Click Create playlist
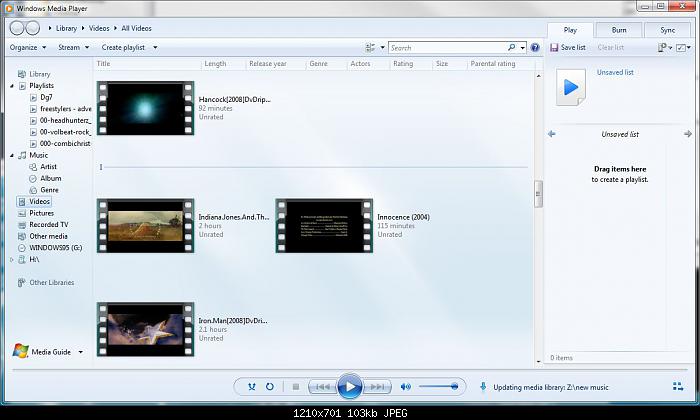The height and width of the screenshot is (420, 700). [x=123, y=47]
